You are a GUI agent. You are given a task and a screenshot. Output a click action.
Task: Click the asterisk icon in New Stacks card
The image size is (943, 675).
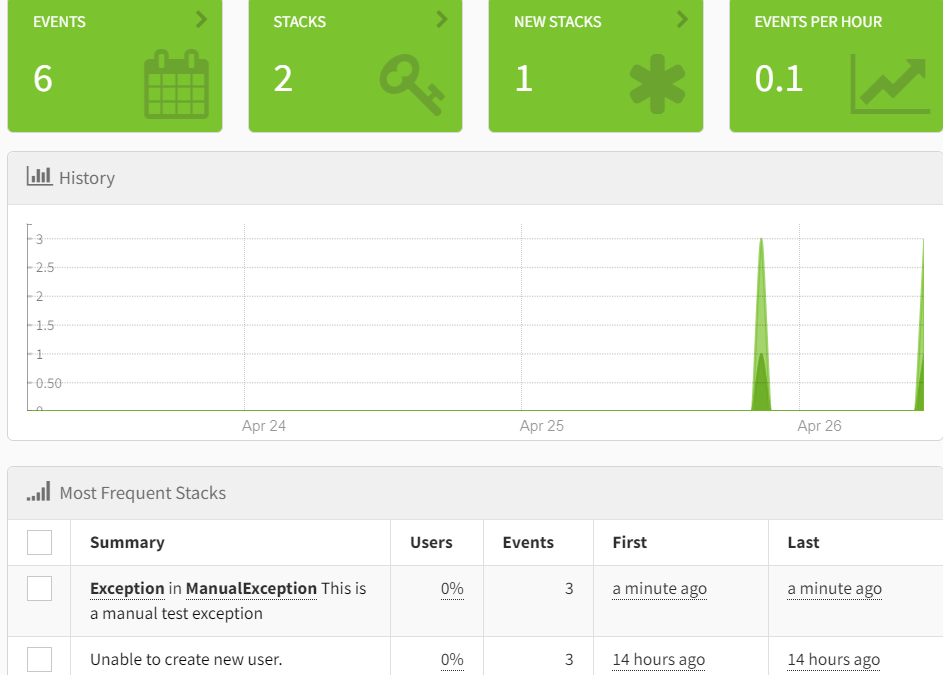(x=657, y=85)
